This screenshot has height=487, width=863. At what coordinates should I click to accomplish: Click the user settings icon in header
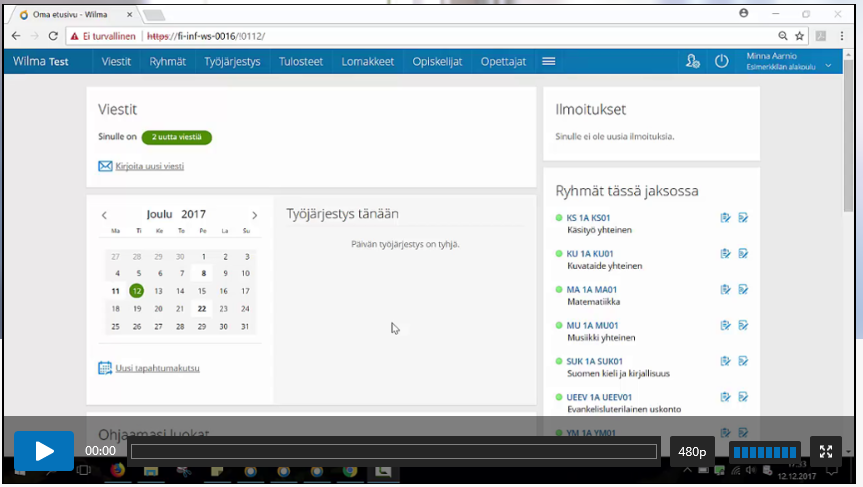tap(692, 61)
